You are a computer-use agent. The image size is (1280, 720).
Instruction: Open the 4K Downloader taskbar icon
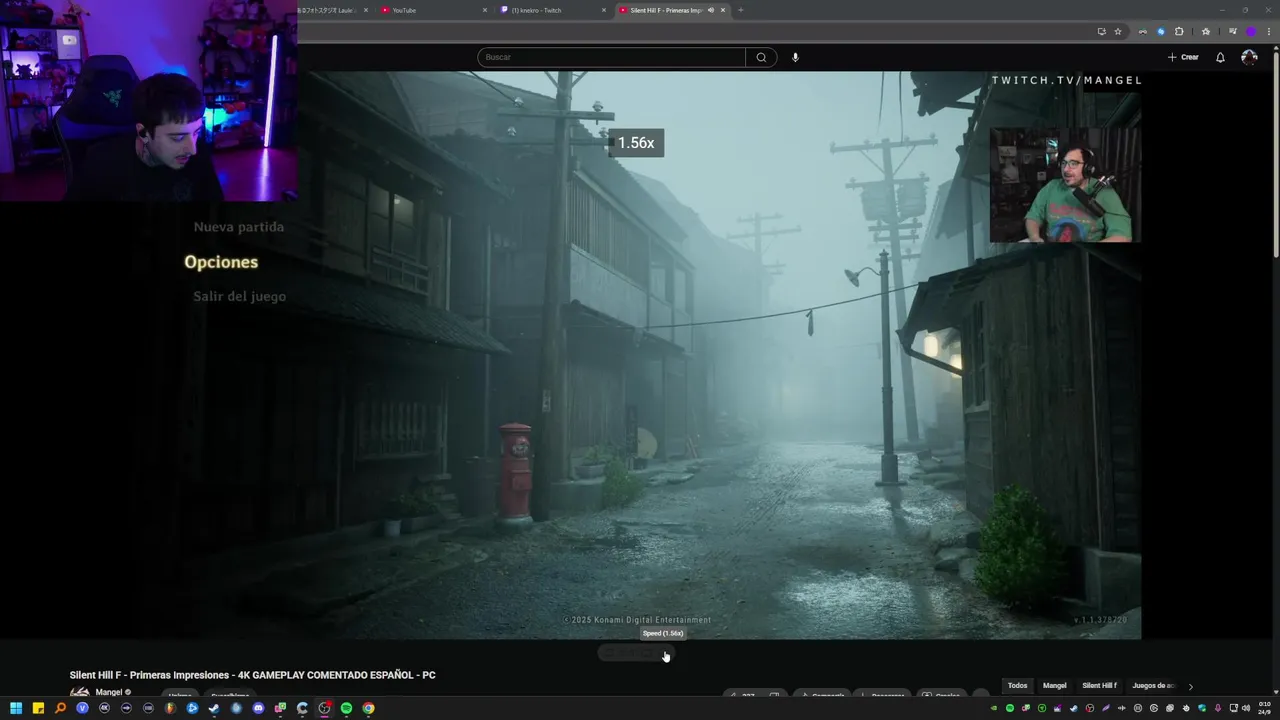(104, 708)
